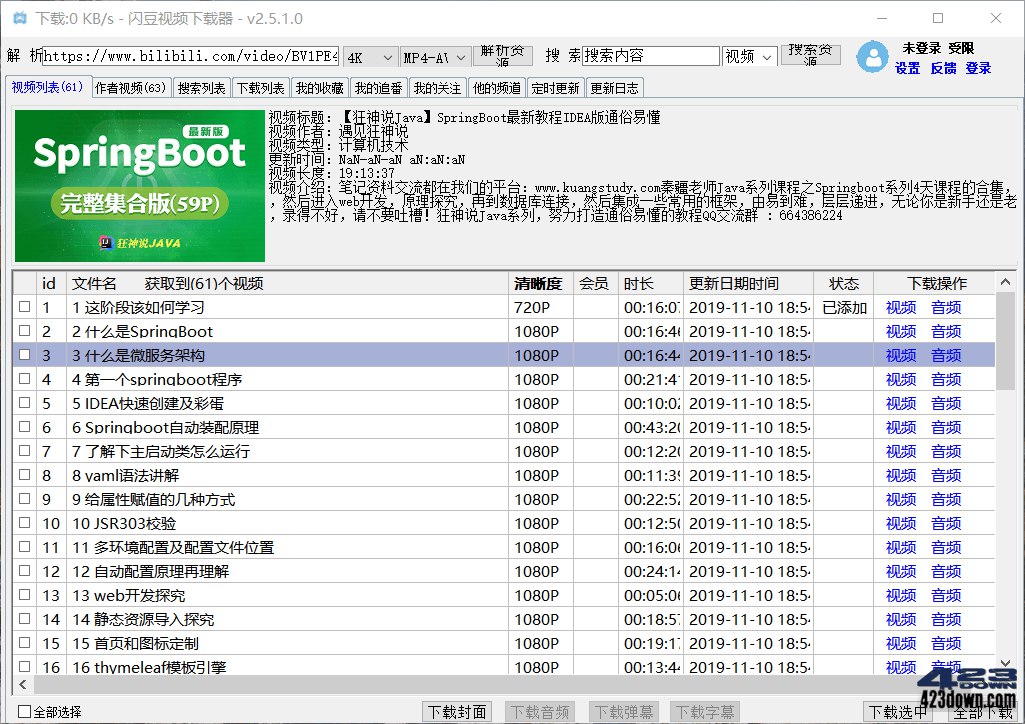The image size is (1025, 724).
Task: Open the 更新日志 tab
Action: click(x=614, y=87)
